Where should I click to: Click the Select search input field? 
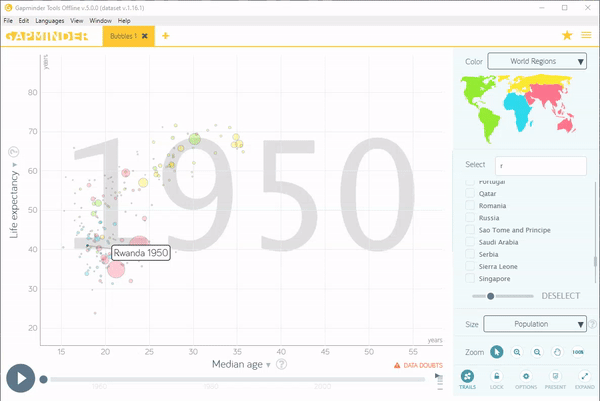tap(541, 166)
